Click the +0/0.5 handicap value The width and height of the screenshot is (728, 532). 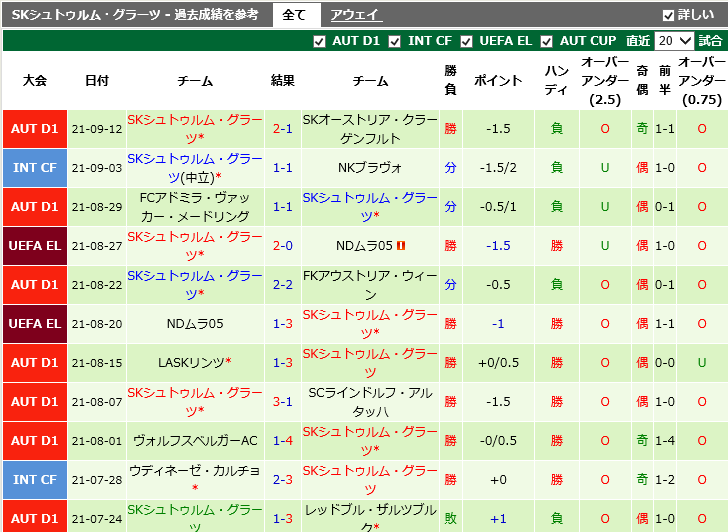(x=498, y=363)
